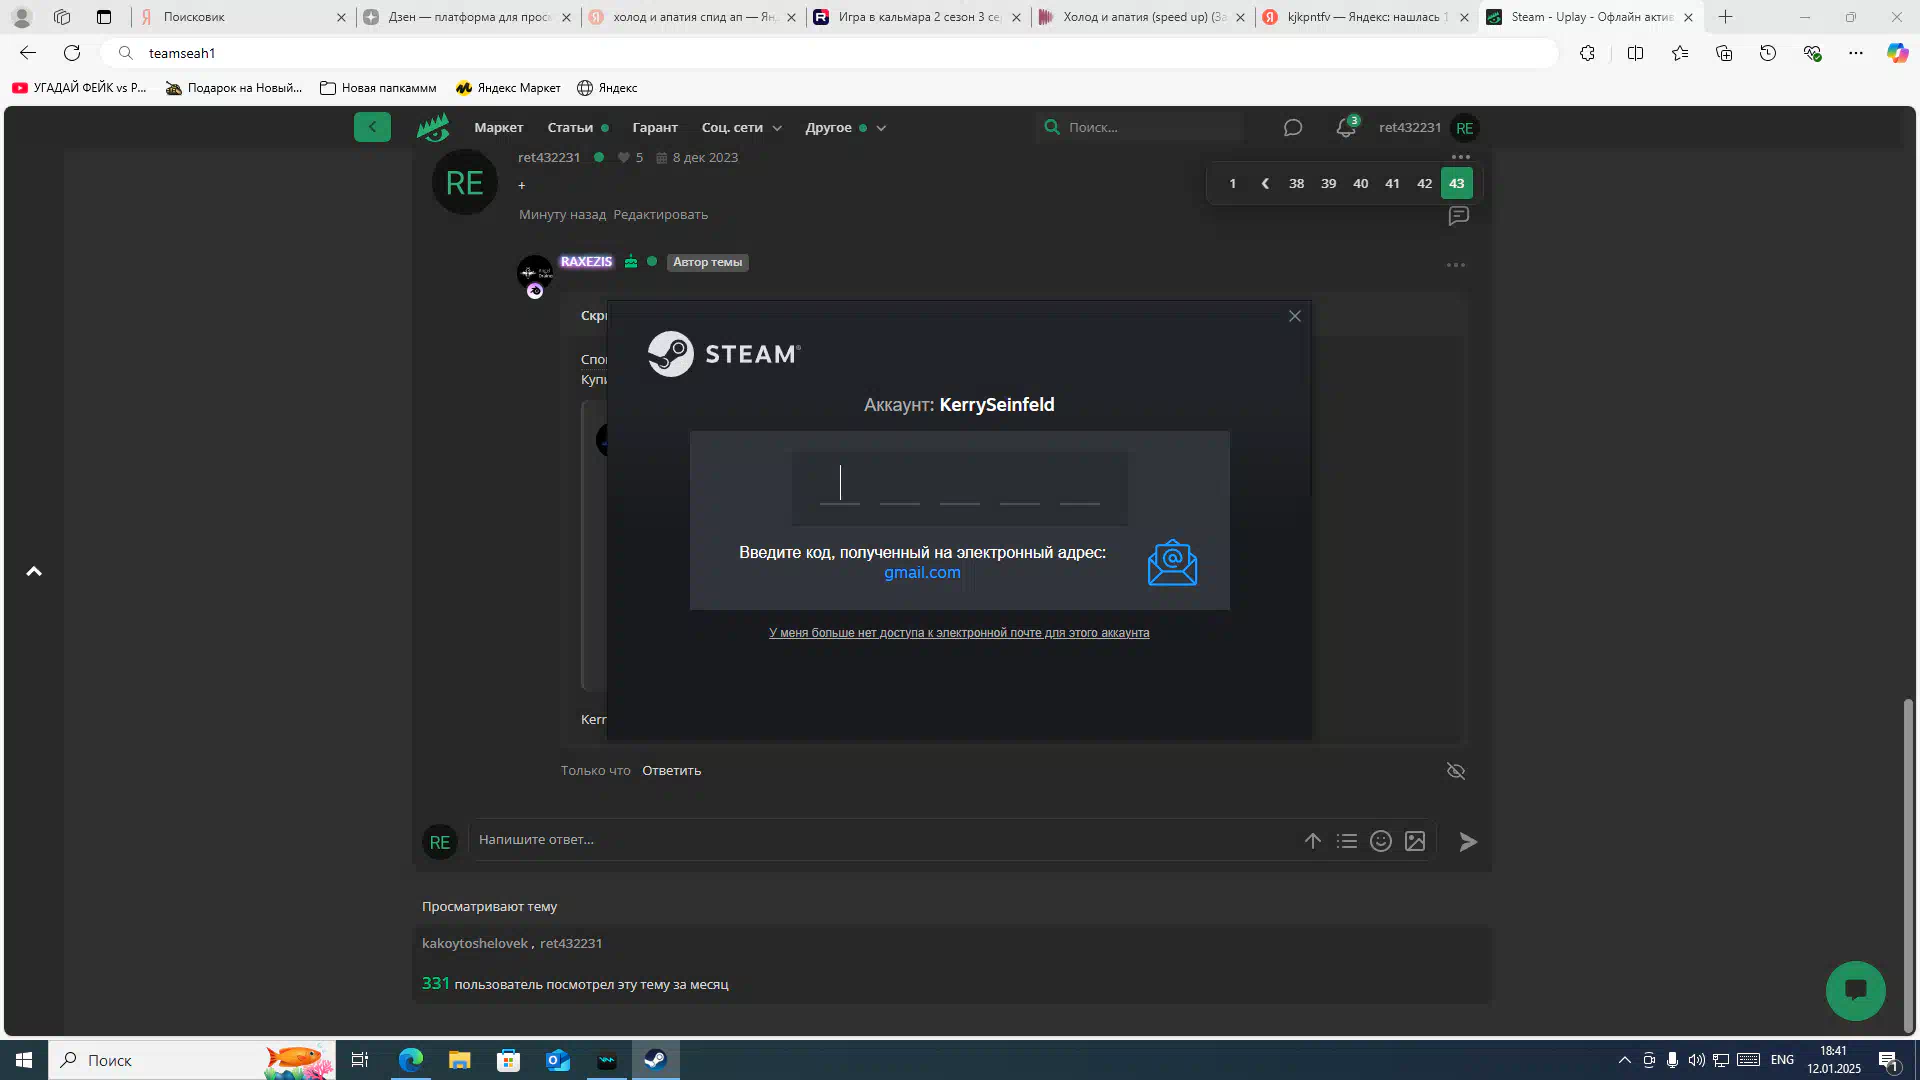Open Copilot icon in browser toolbar
Image resolution: width=1920 pixels, height=1080 pixels.
pyautogui.click(x=1897, y=53)
